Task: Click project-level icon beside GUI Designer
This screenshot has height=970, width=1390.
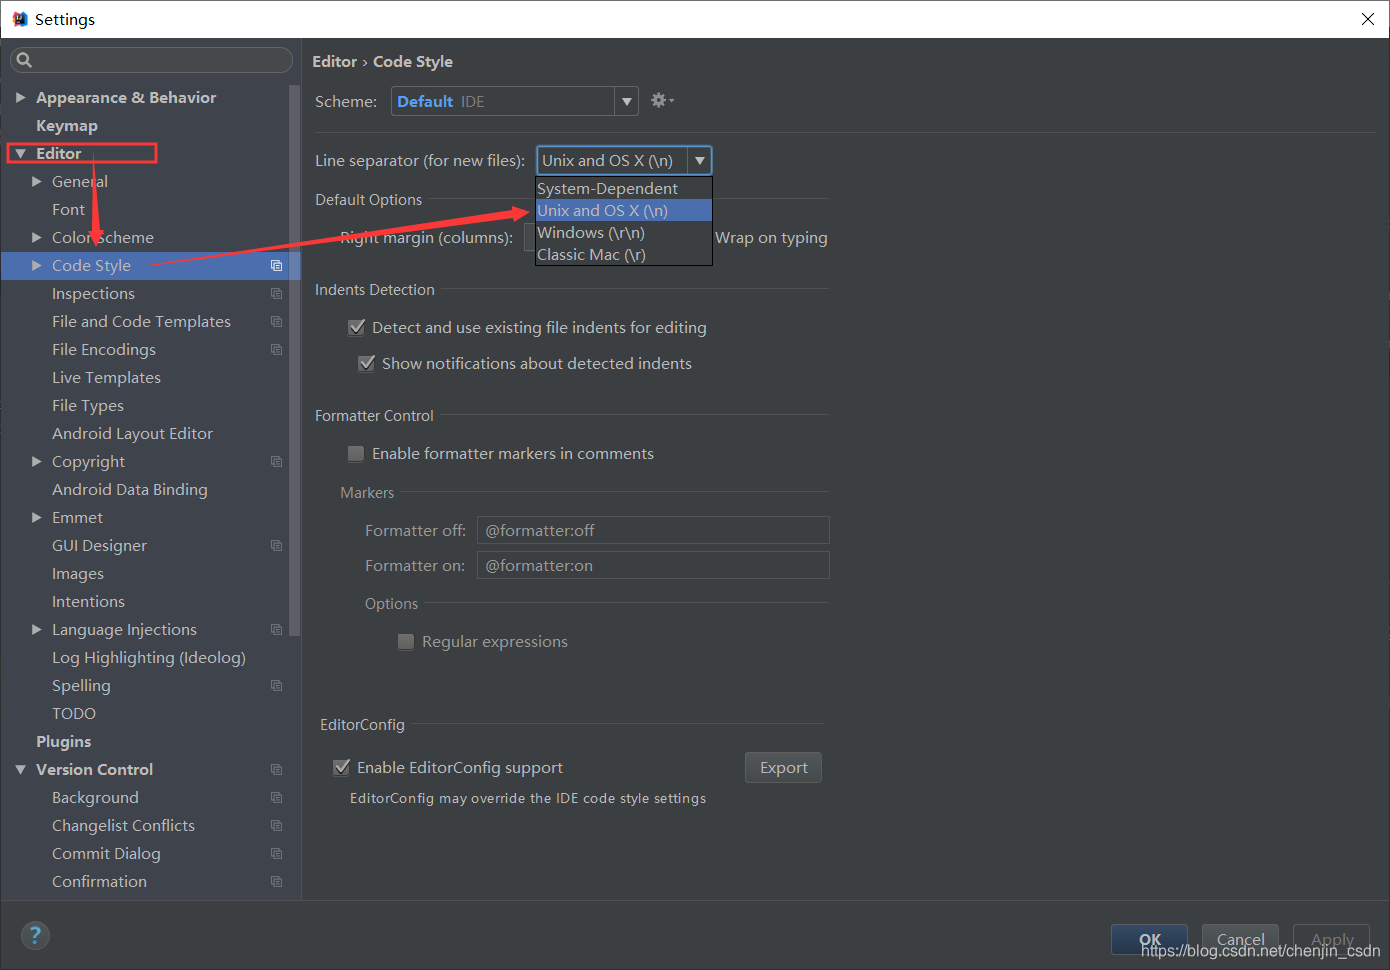Action: pos(277,545)
